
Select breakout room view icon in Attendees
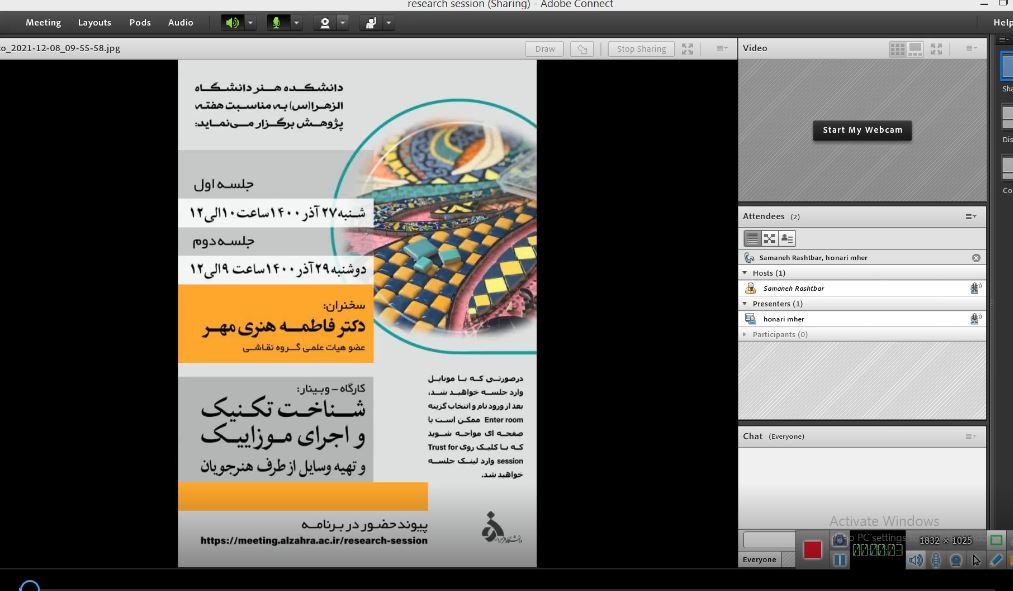tap(769, 238)
